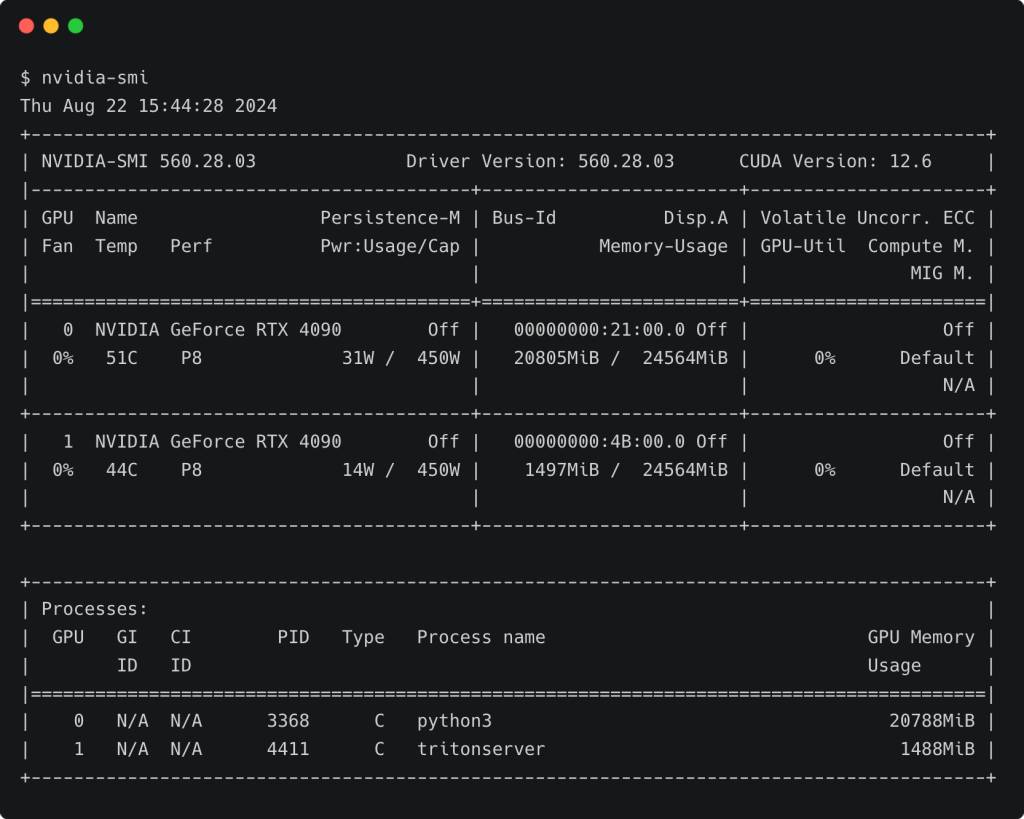The height and width of the screenshot is (819, 1024).
Task: Click the 'Pwr:Usage/Cap' column header
Action: [390, 246]
